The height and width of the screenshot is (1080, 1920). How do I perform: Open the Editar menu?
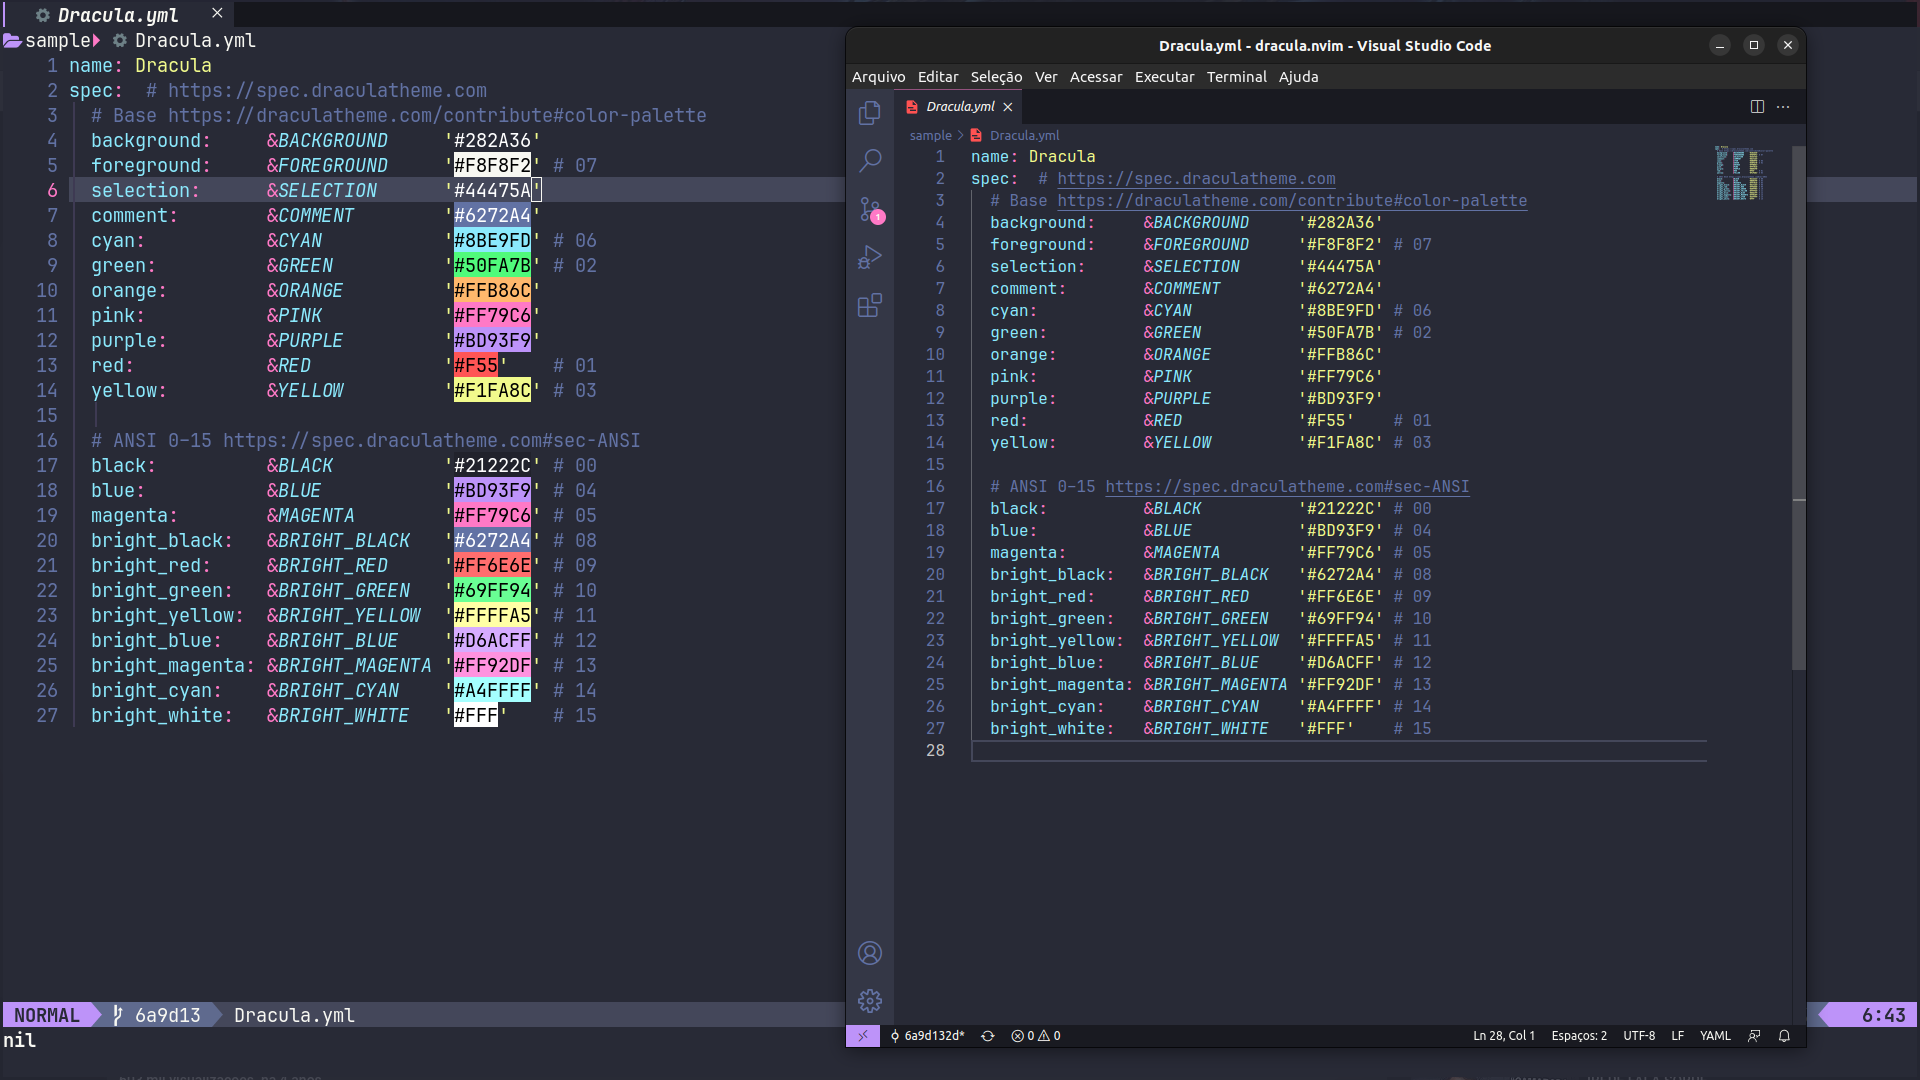click(x=938, y=77)
